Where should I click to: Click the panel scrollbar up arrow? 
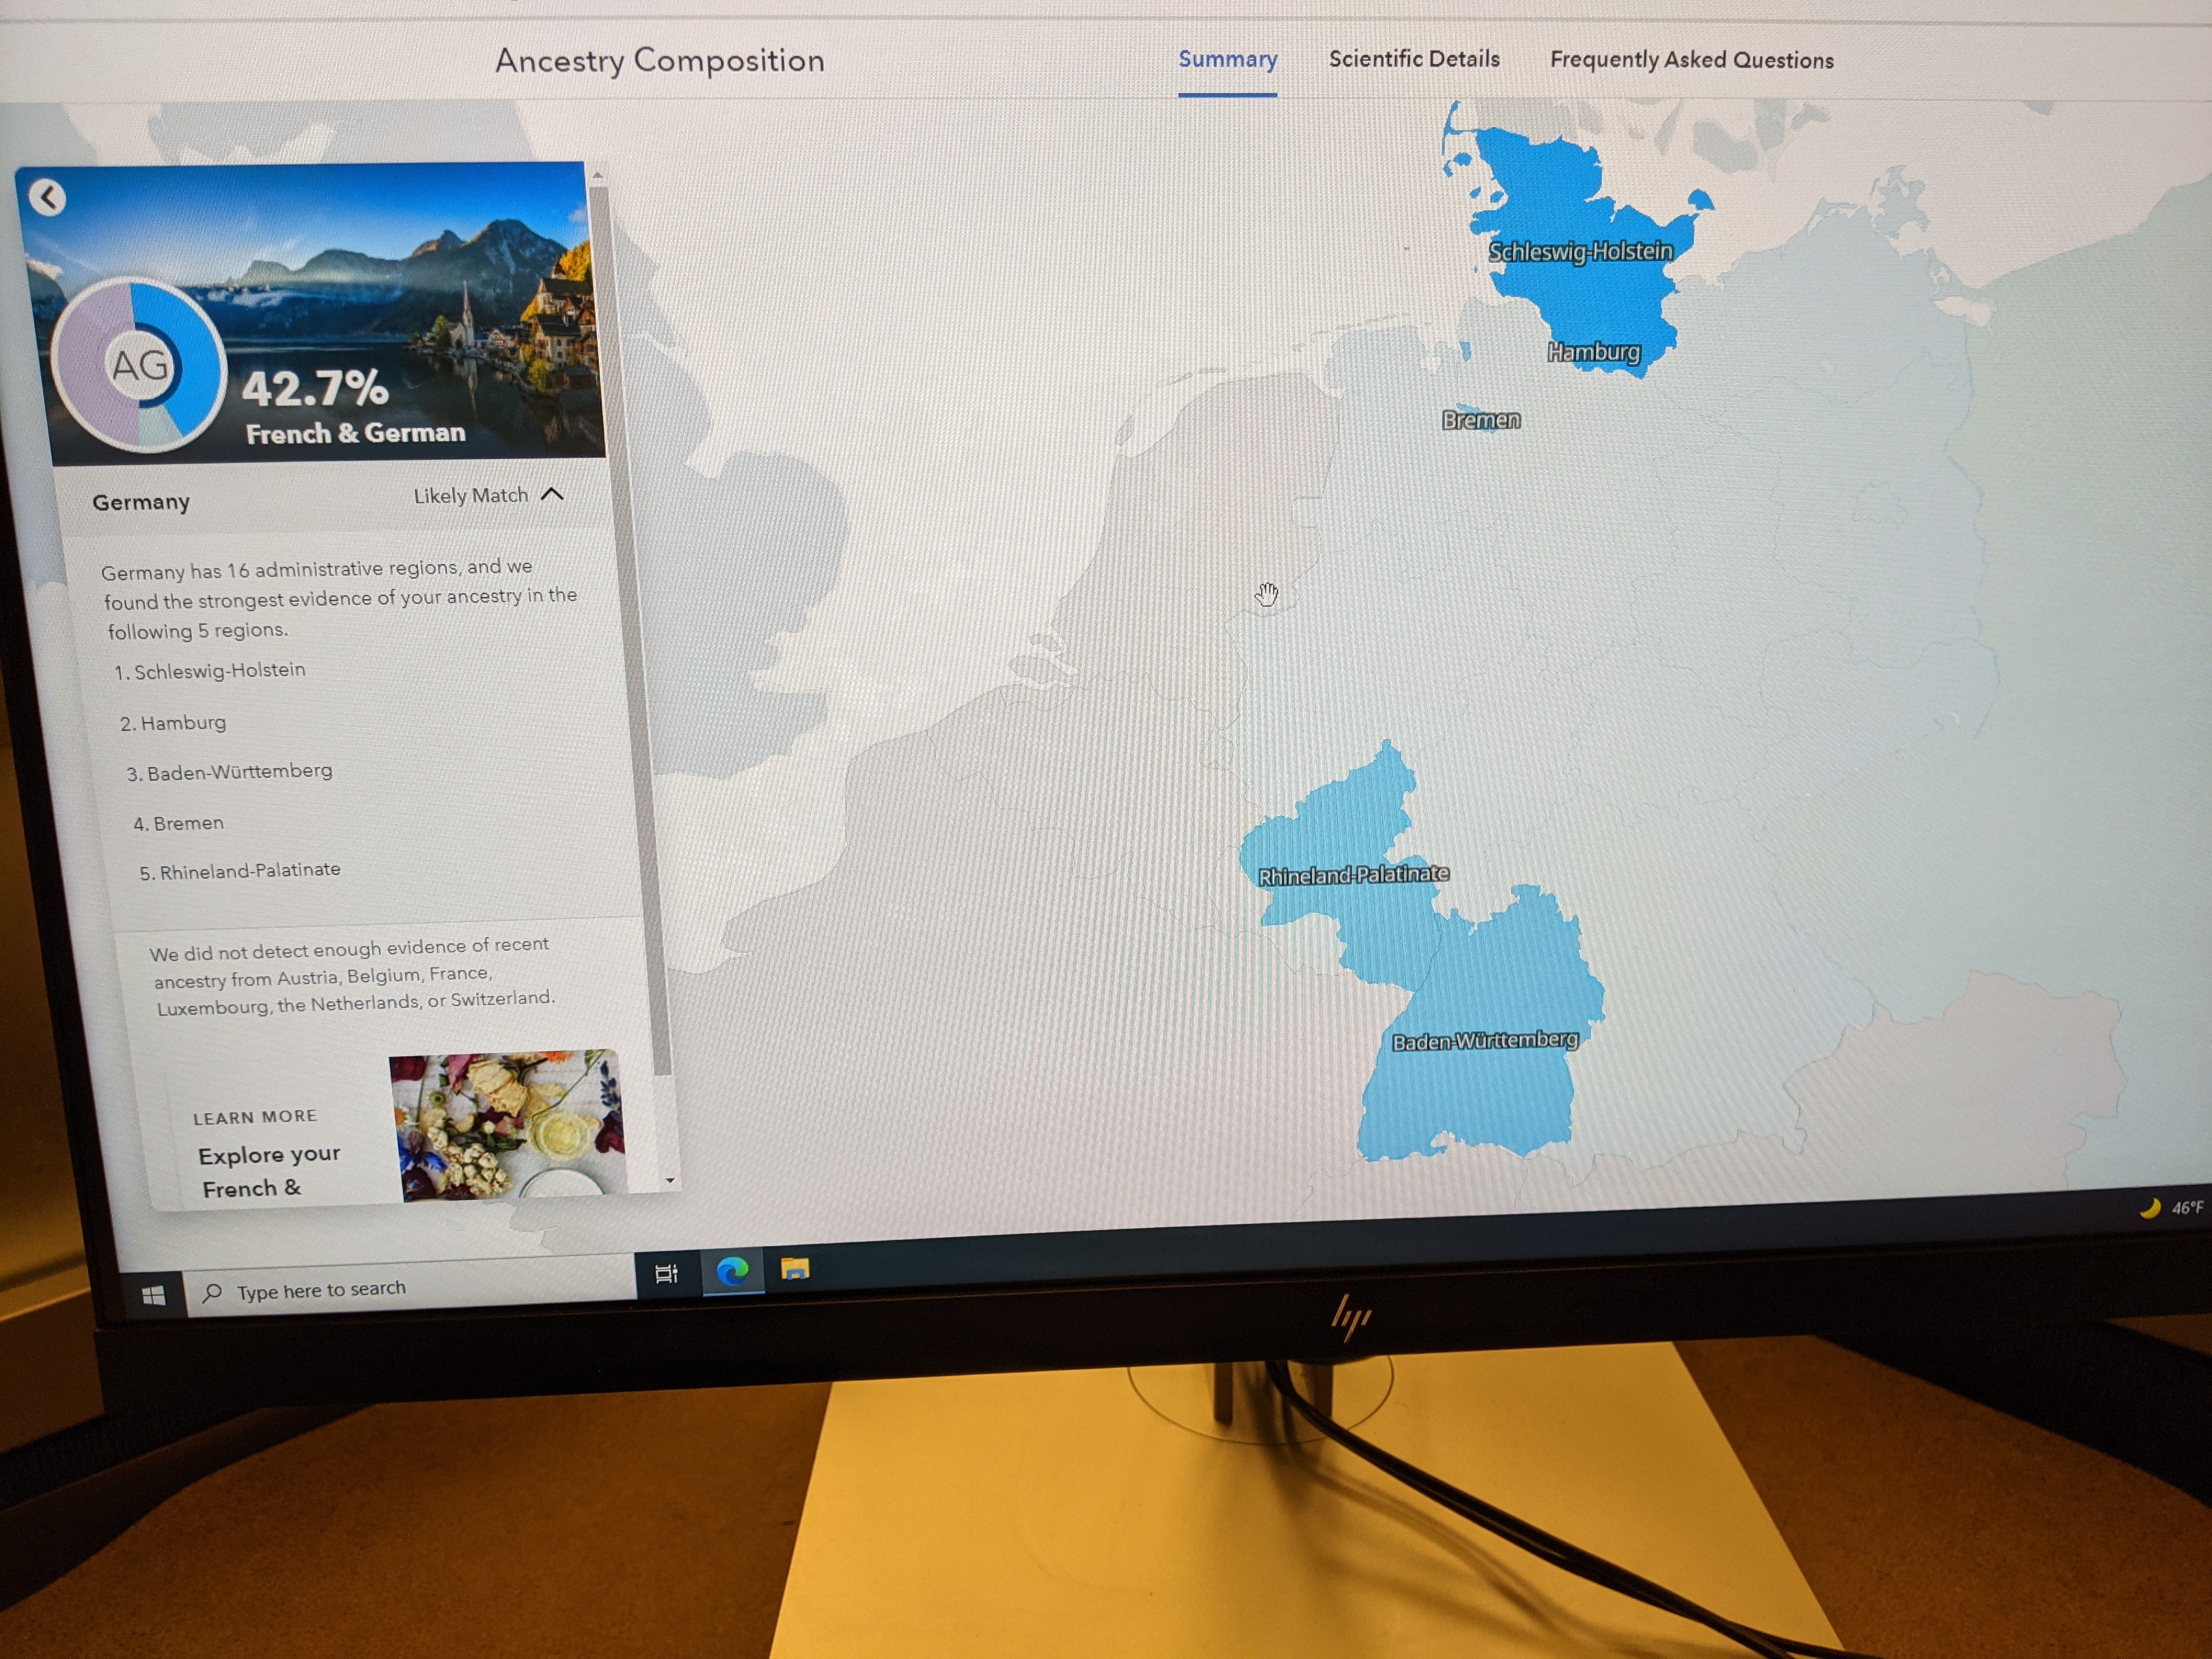pos(597,174)
